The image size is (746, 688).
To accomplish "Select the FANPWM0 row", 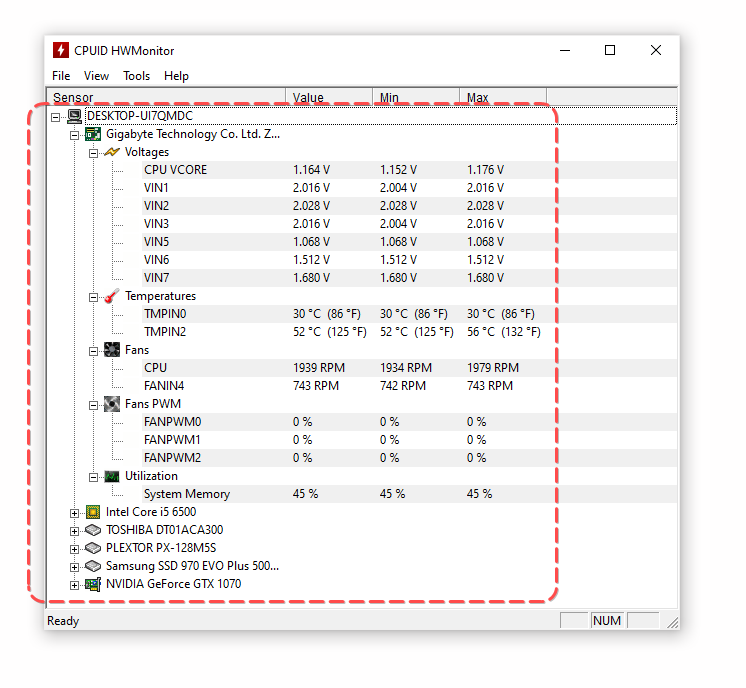I will (409, 422).
